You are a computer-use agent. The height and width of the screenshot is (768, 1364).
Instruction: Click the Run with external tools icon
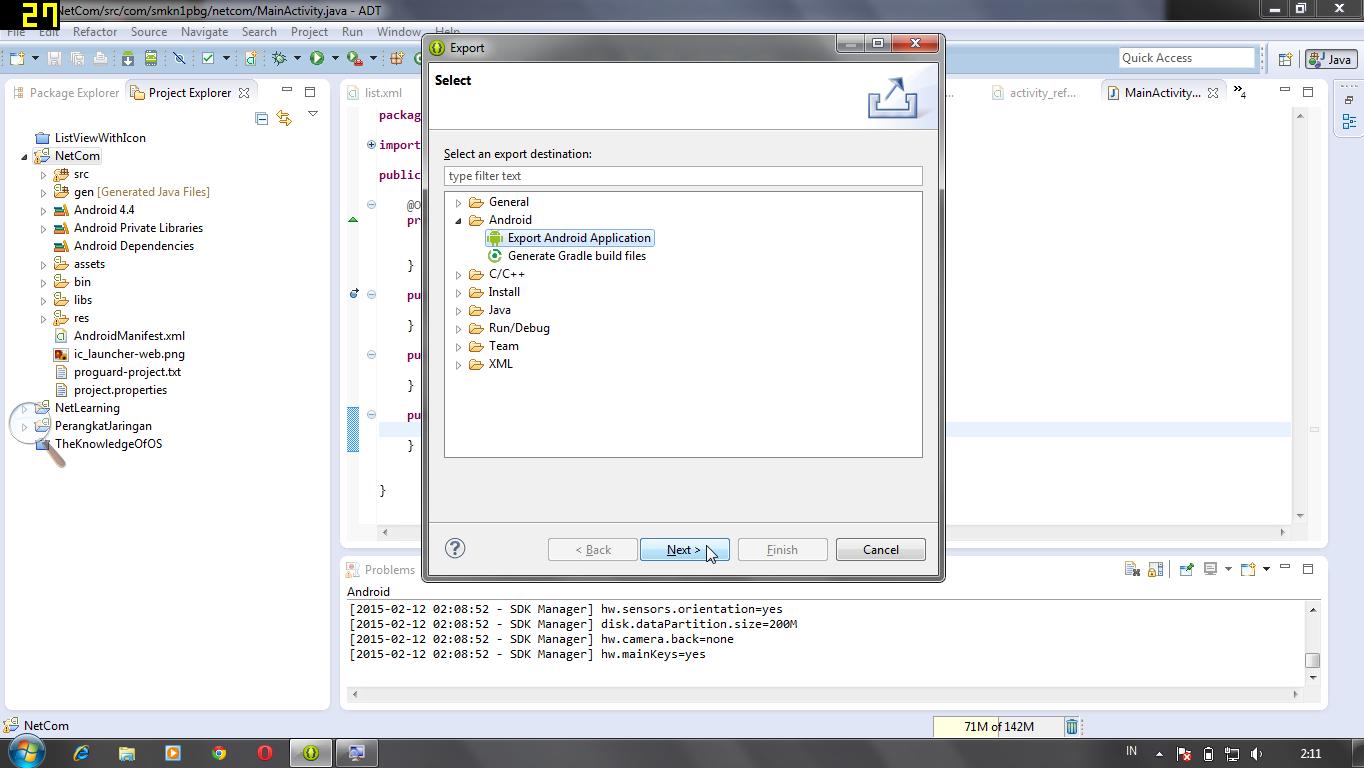click(354, 58)
